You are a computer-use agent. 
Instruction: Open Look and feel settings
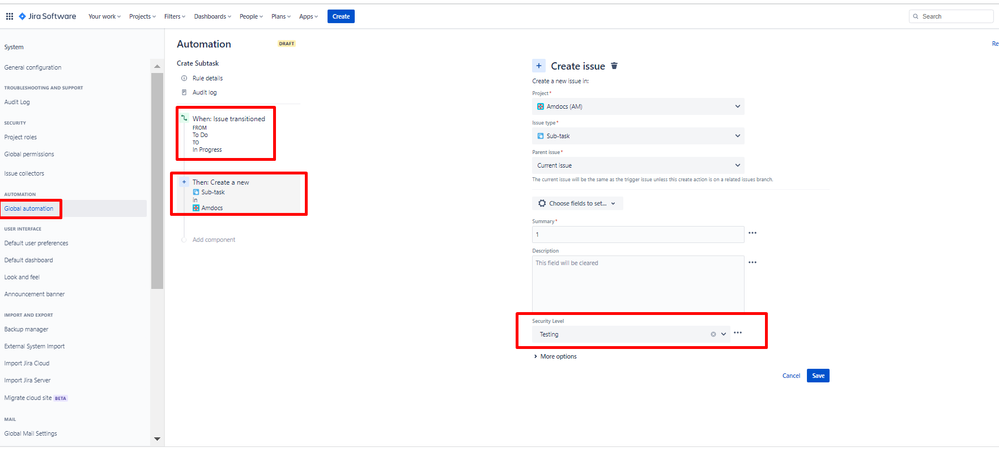22,277
